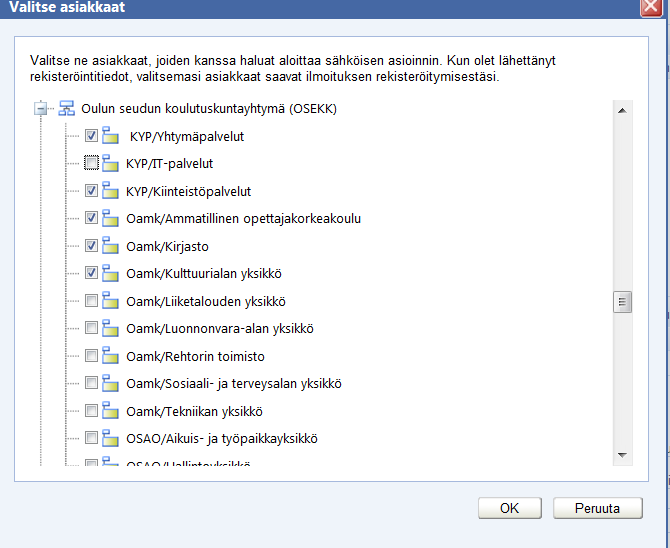This screenshot has height=548, width=670.
Task: Select the Oamk/Liiketalouden yksikkö label
Action: pos(206,302)
